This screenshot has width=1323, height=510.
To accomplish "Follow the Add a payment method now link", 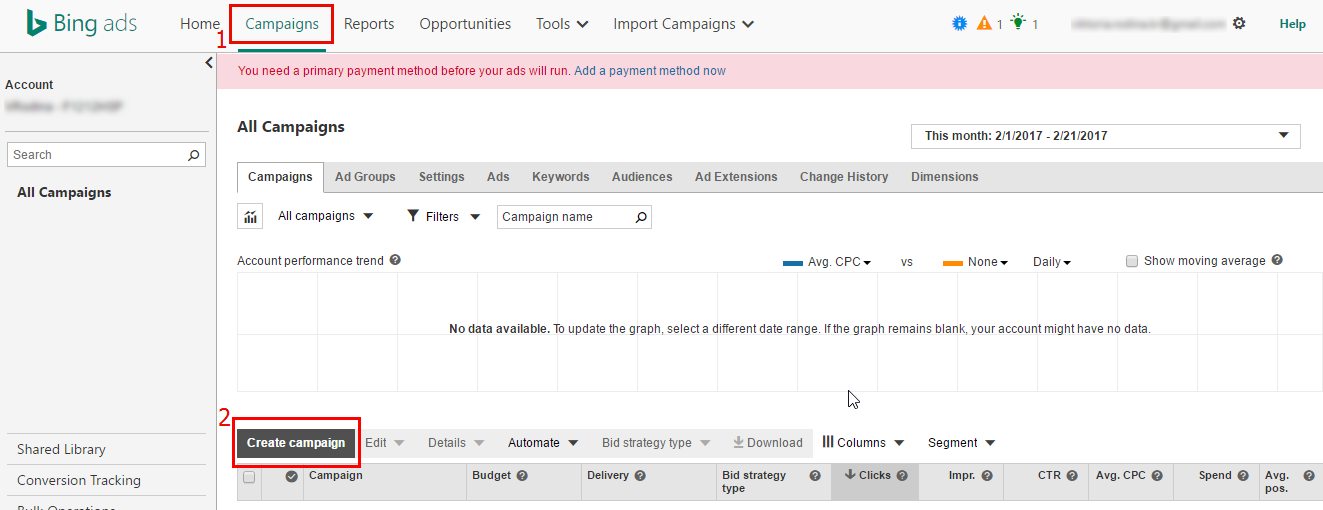I will tap(650, 71).
